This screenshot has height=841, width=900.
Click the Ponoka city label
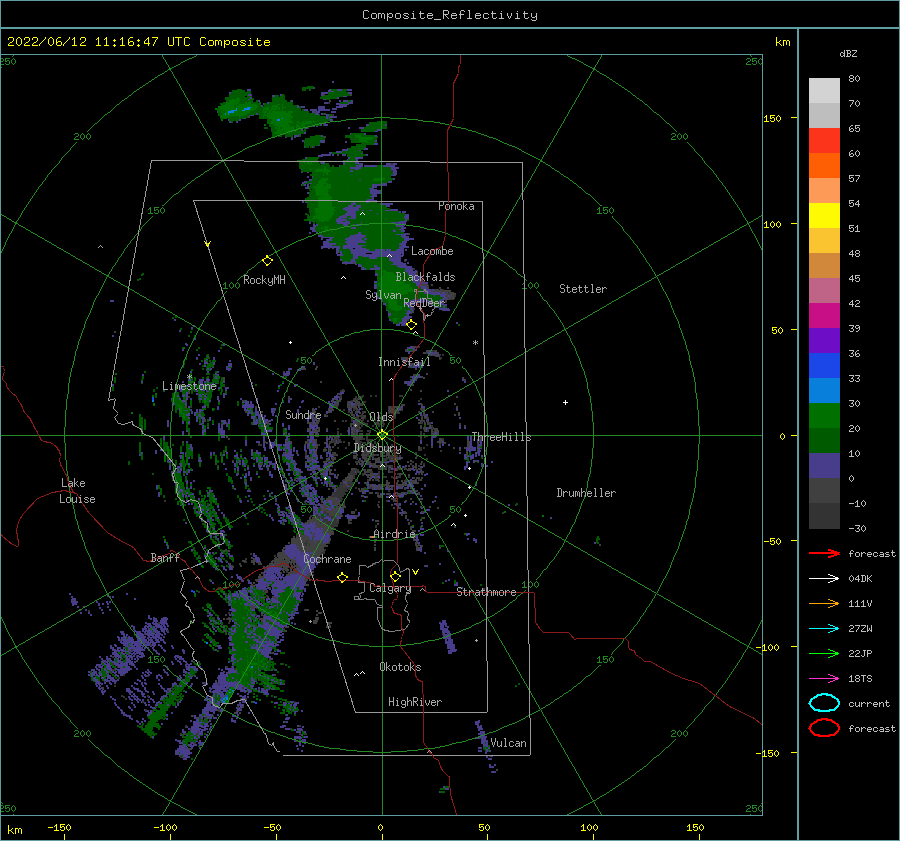coord(456,206)
